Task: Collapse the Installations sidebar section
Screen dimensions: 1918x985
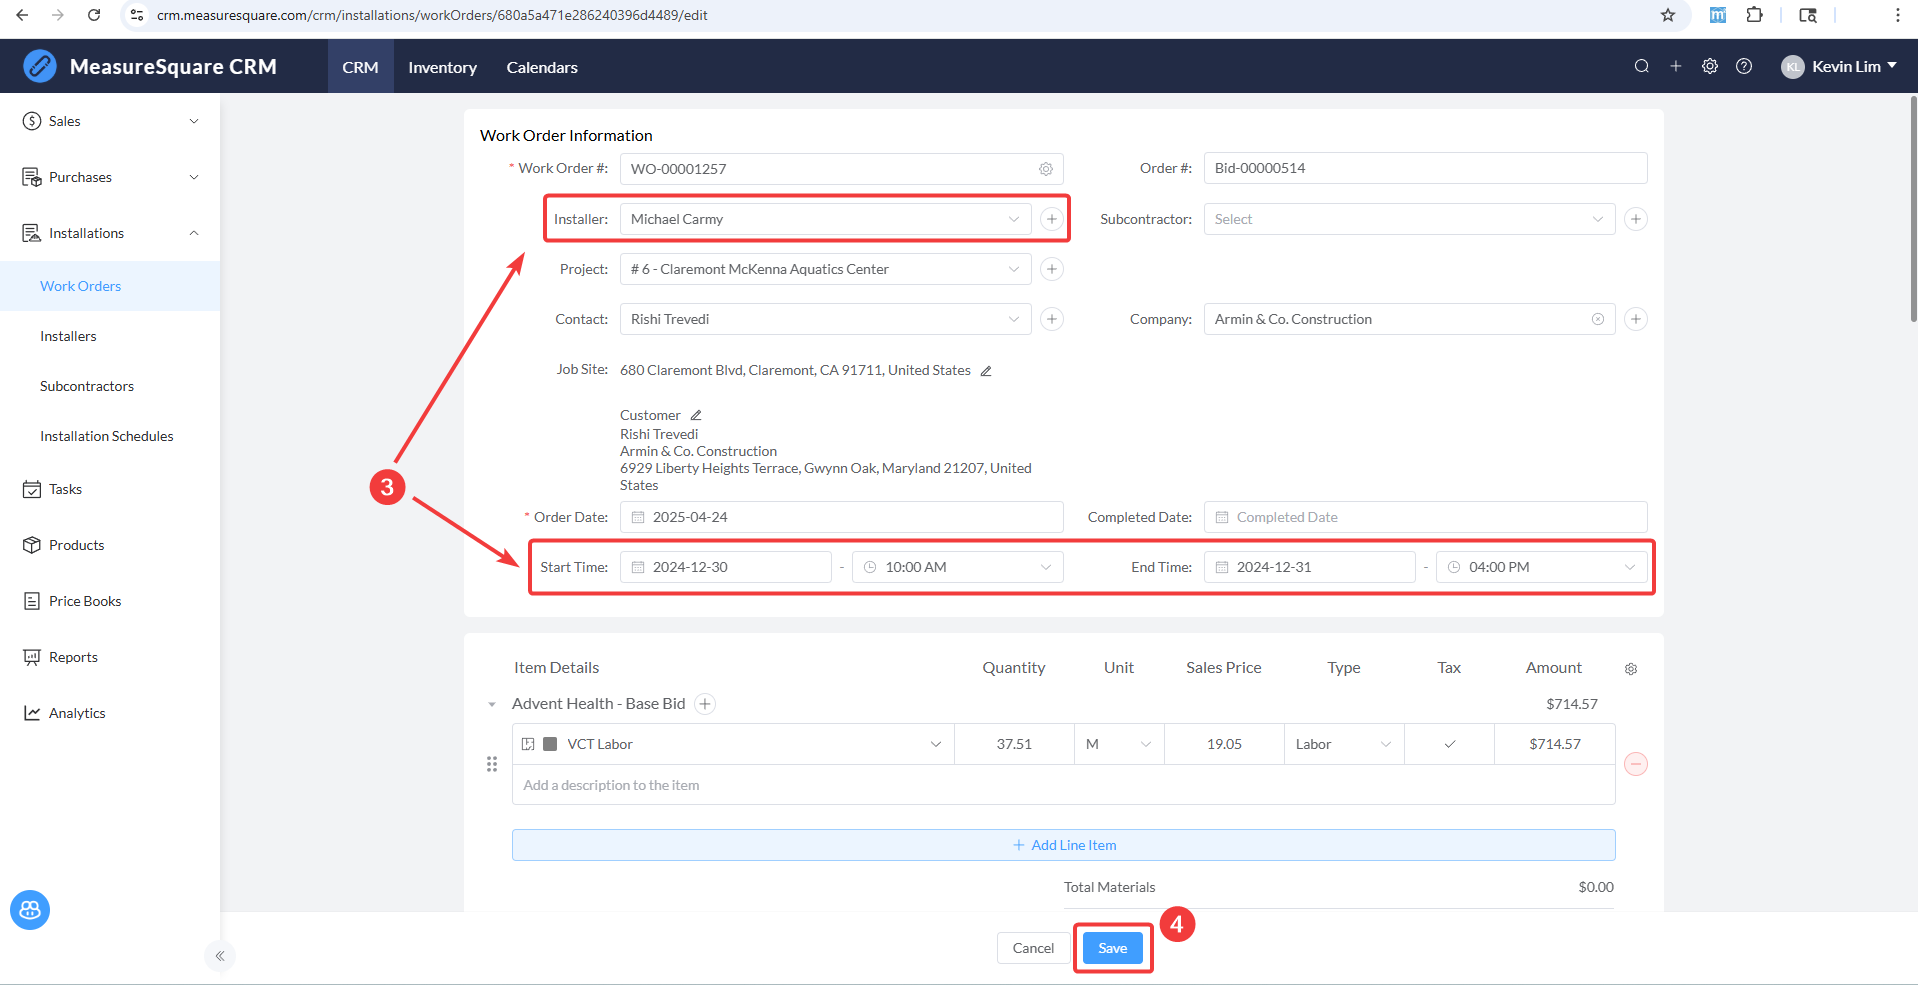Action: [110, 233]
